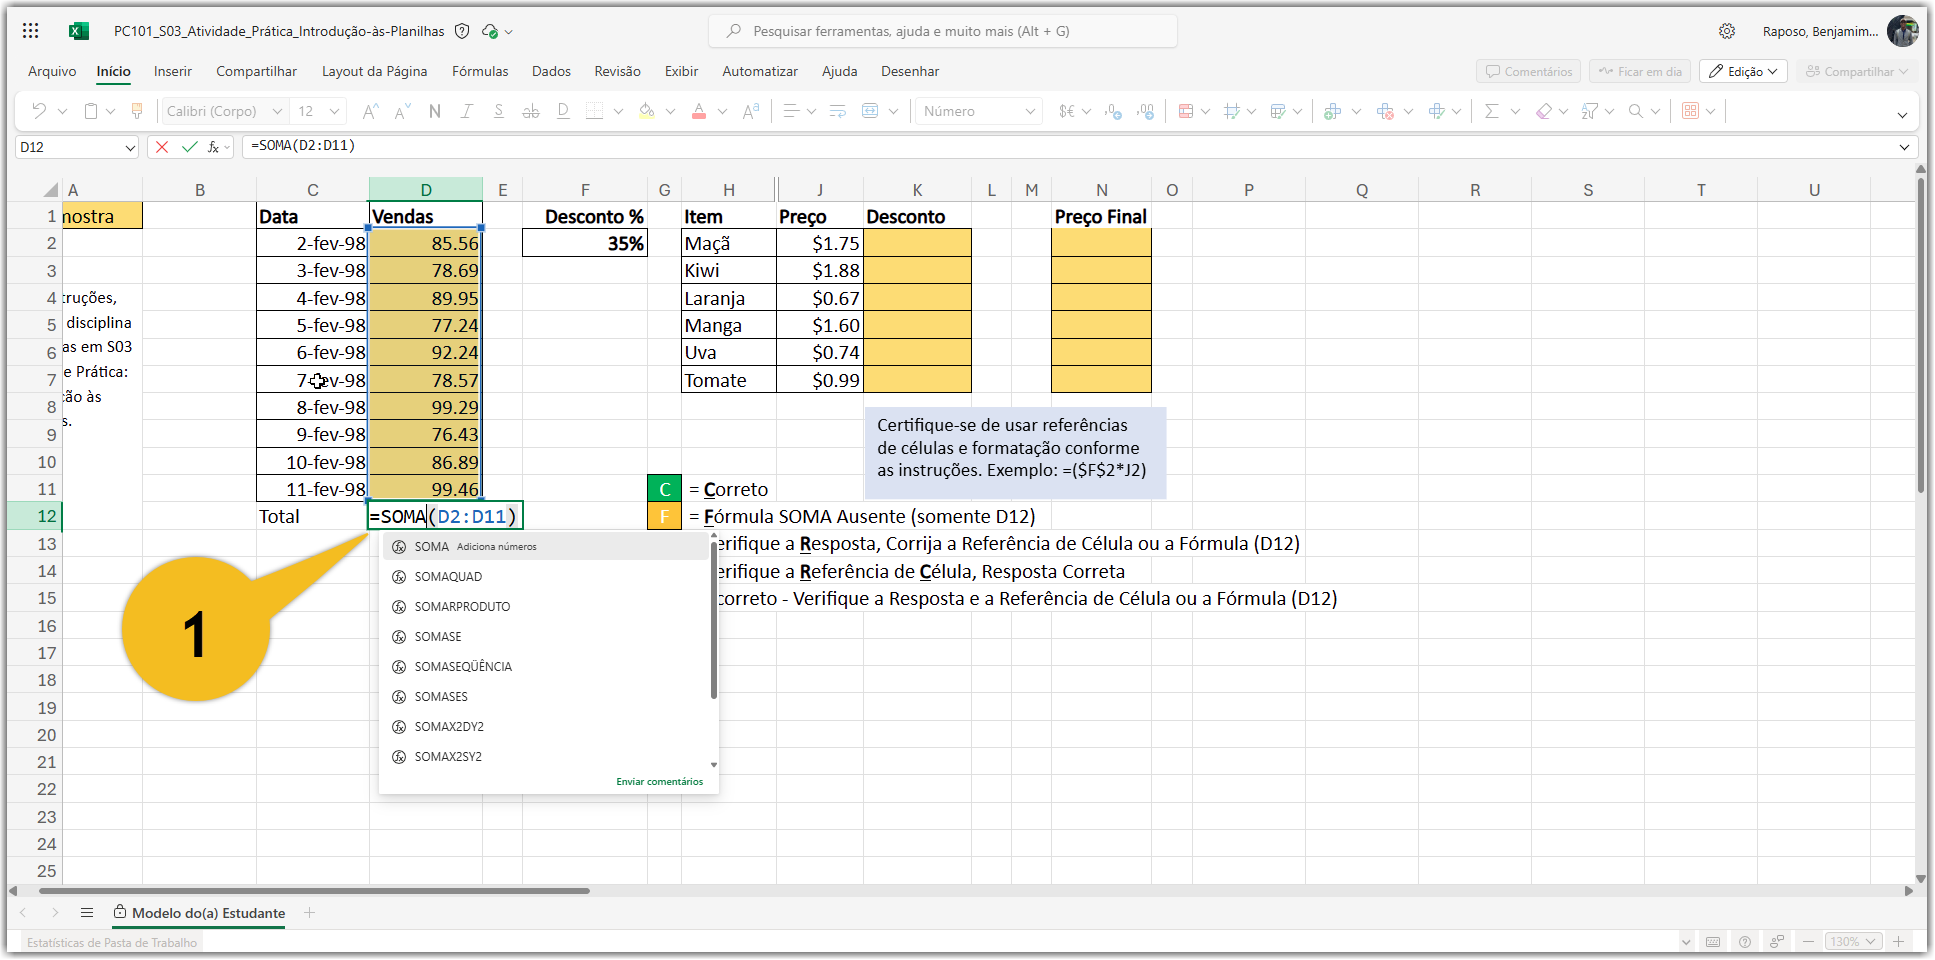
Task: Click the insert cells icon
Action: tap(1332, 111)
